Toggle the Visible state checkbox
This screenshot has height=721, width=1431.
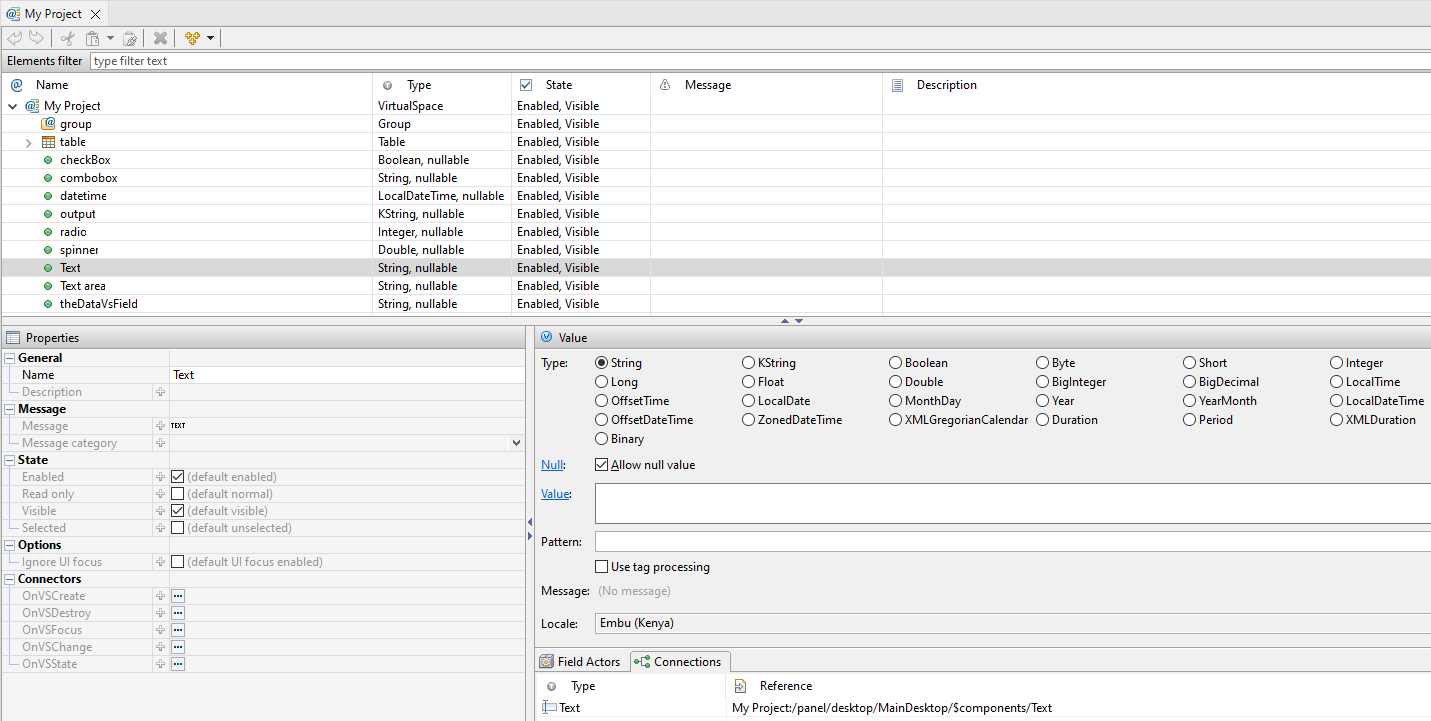(178, 511)
